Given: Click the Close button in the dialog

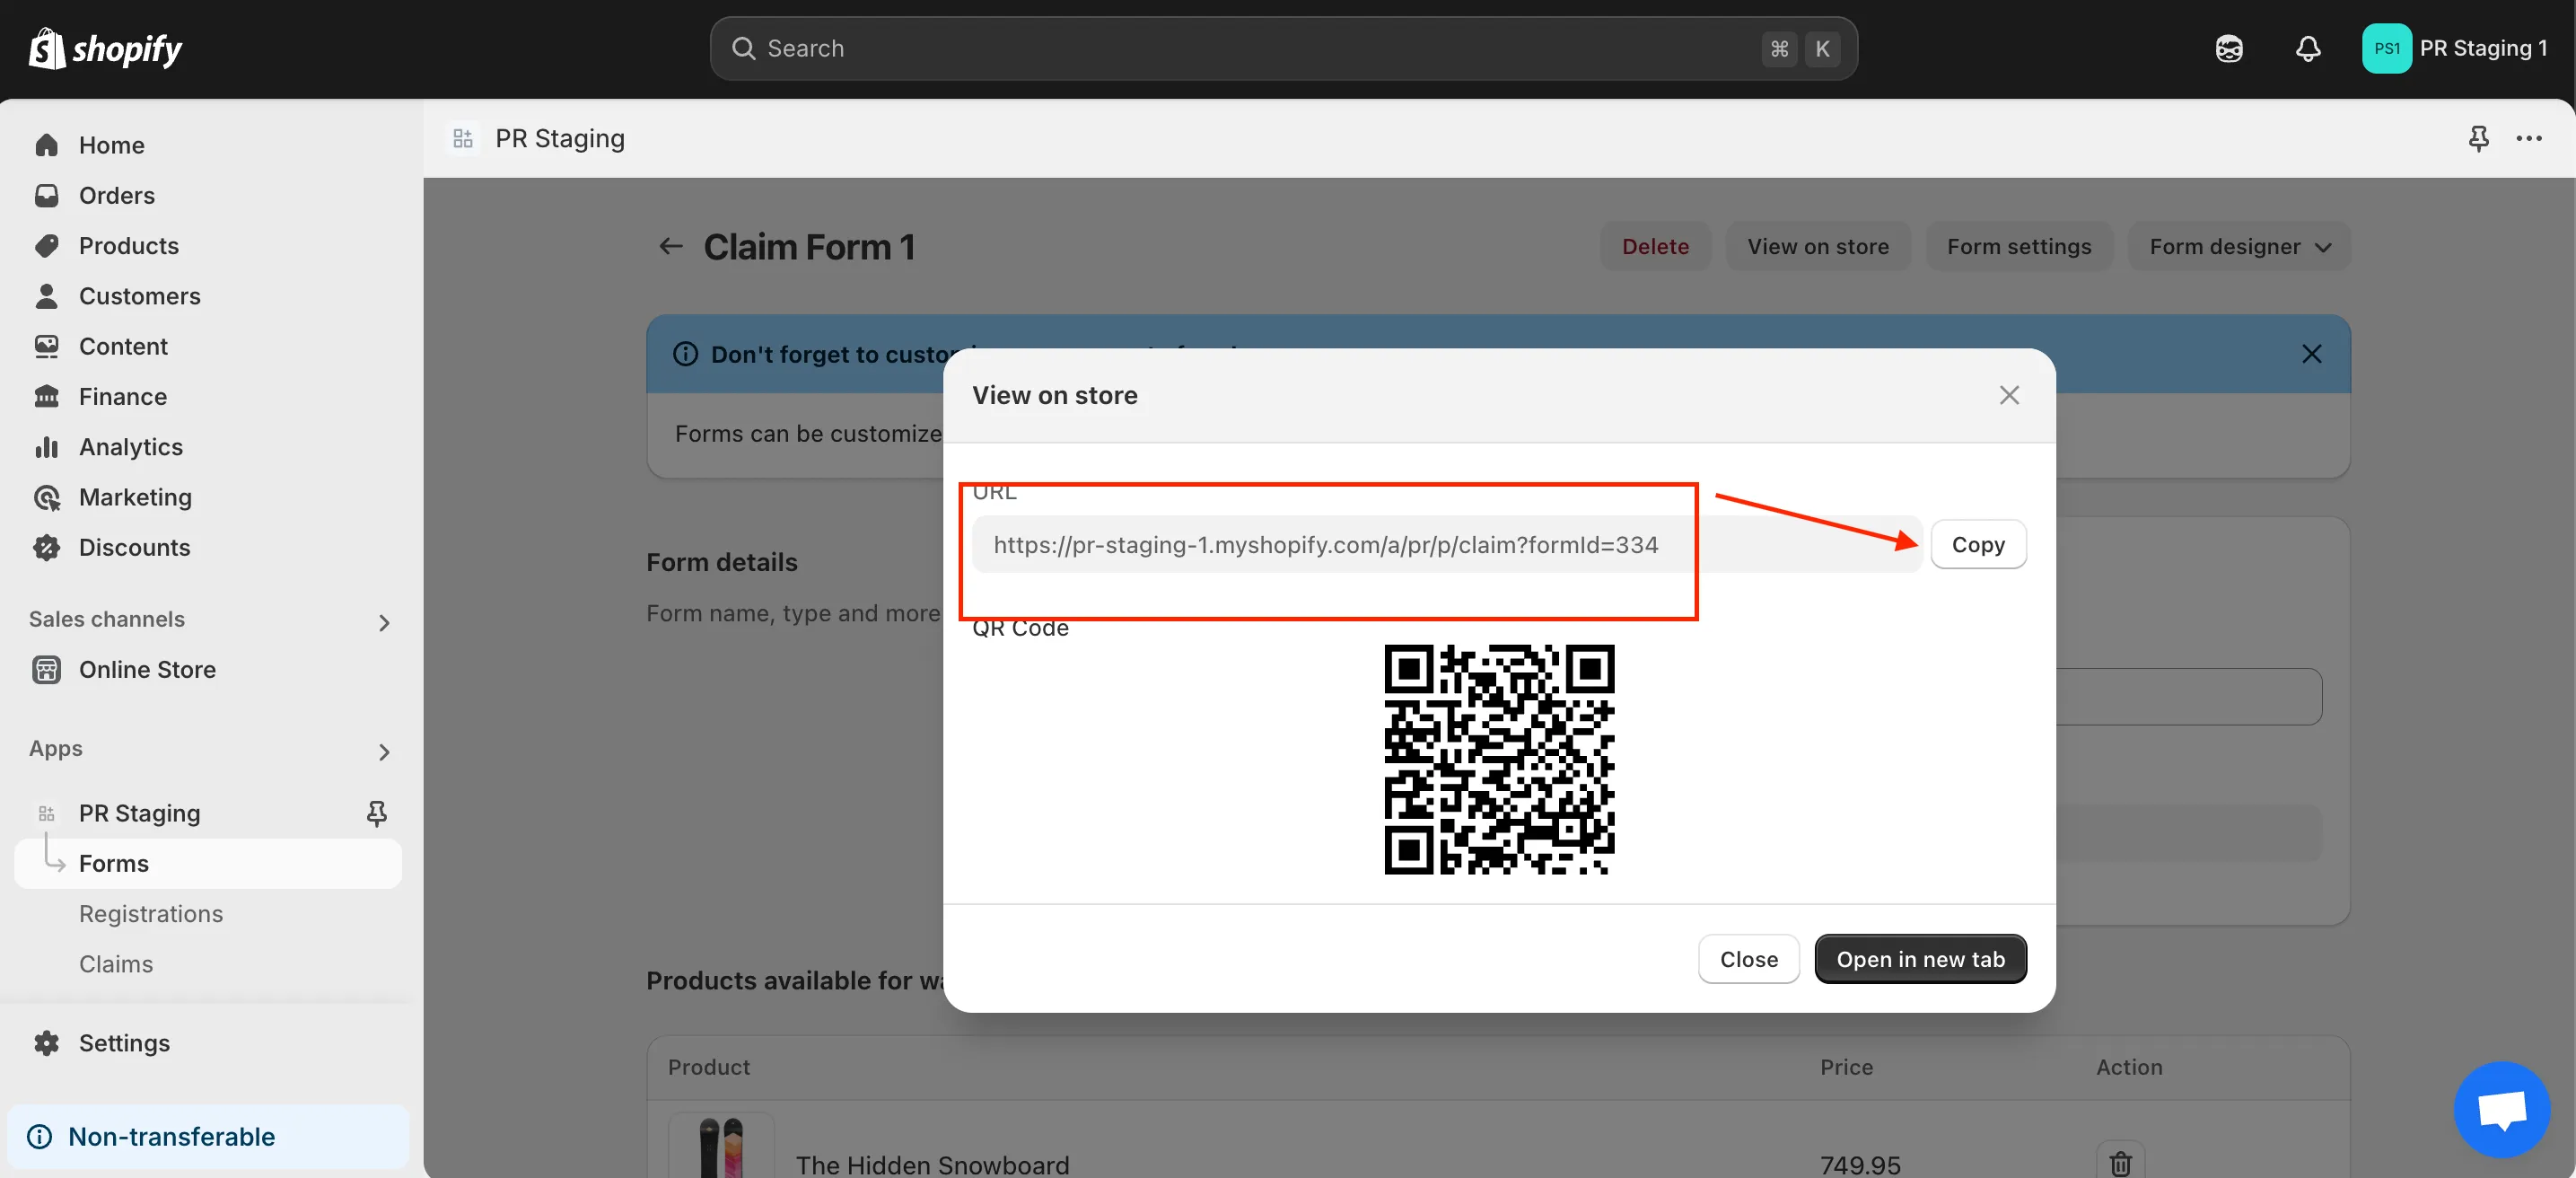Looking at the screenshot, I should (x=1748, y=958).
